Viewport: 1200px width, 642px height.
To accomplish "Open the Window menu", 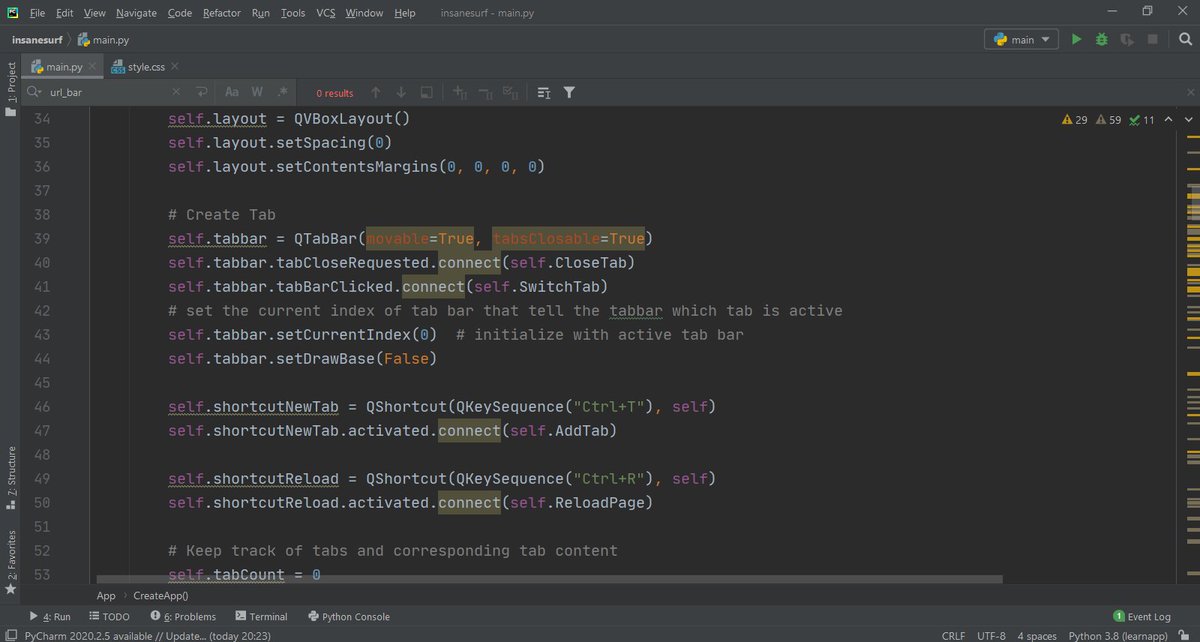I will pos(365,13).
